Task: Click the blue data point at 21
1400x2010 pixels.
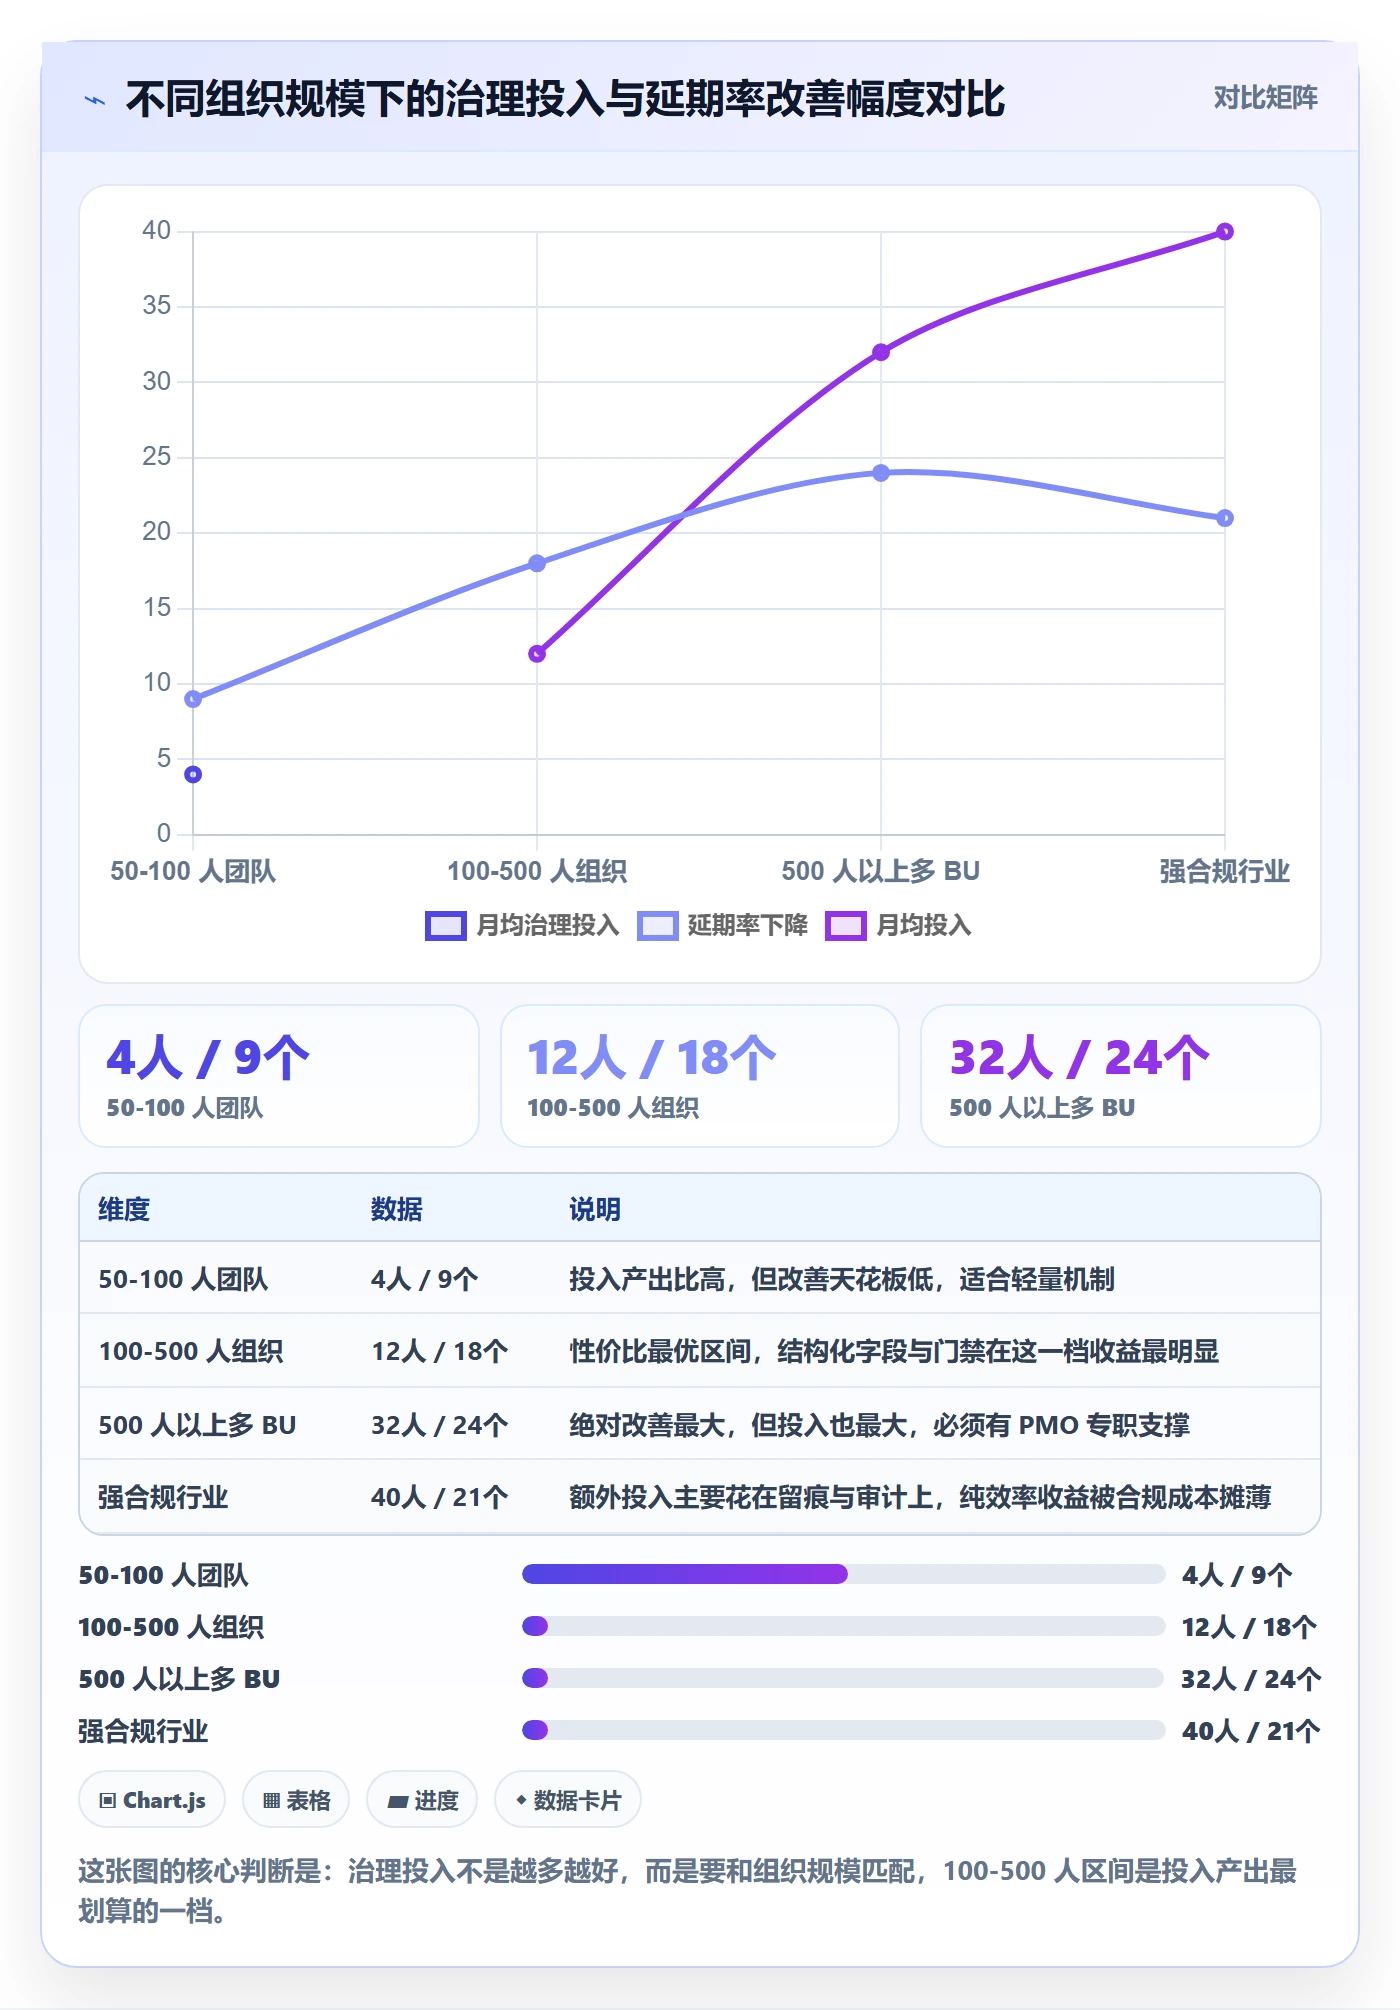Action: click(x=1225, y=518)
